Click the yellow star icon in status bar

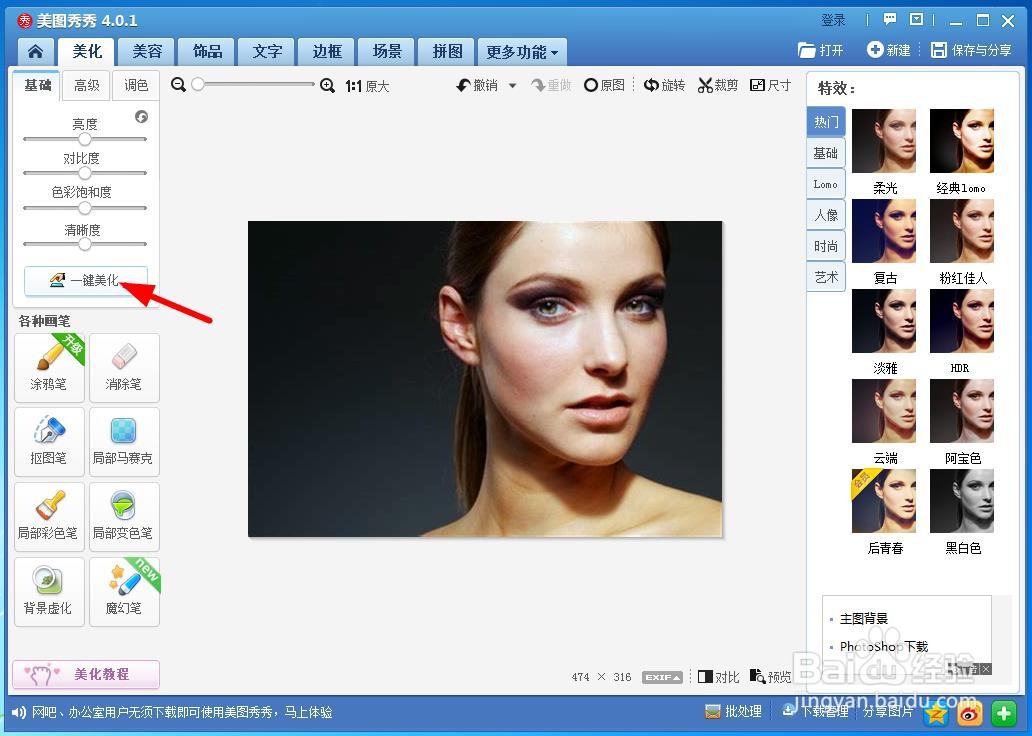936,712
